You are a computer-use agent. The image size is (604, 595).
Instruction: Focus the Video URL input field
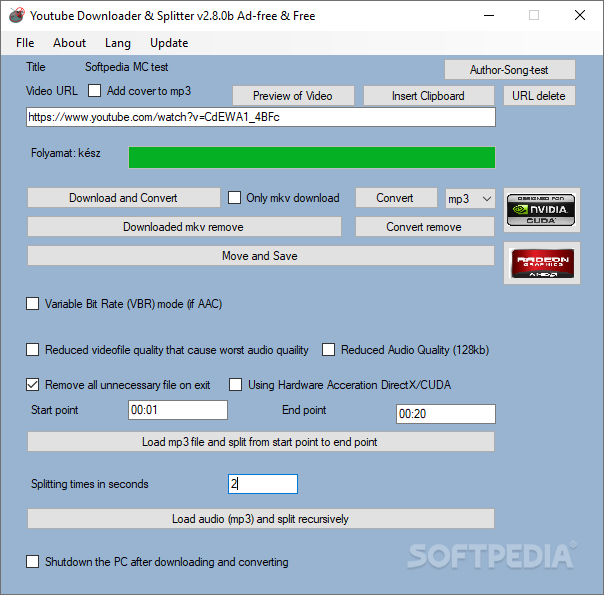[x=261, y=117]
